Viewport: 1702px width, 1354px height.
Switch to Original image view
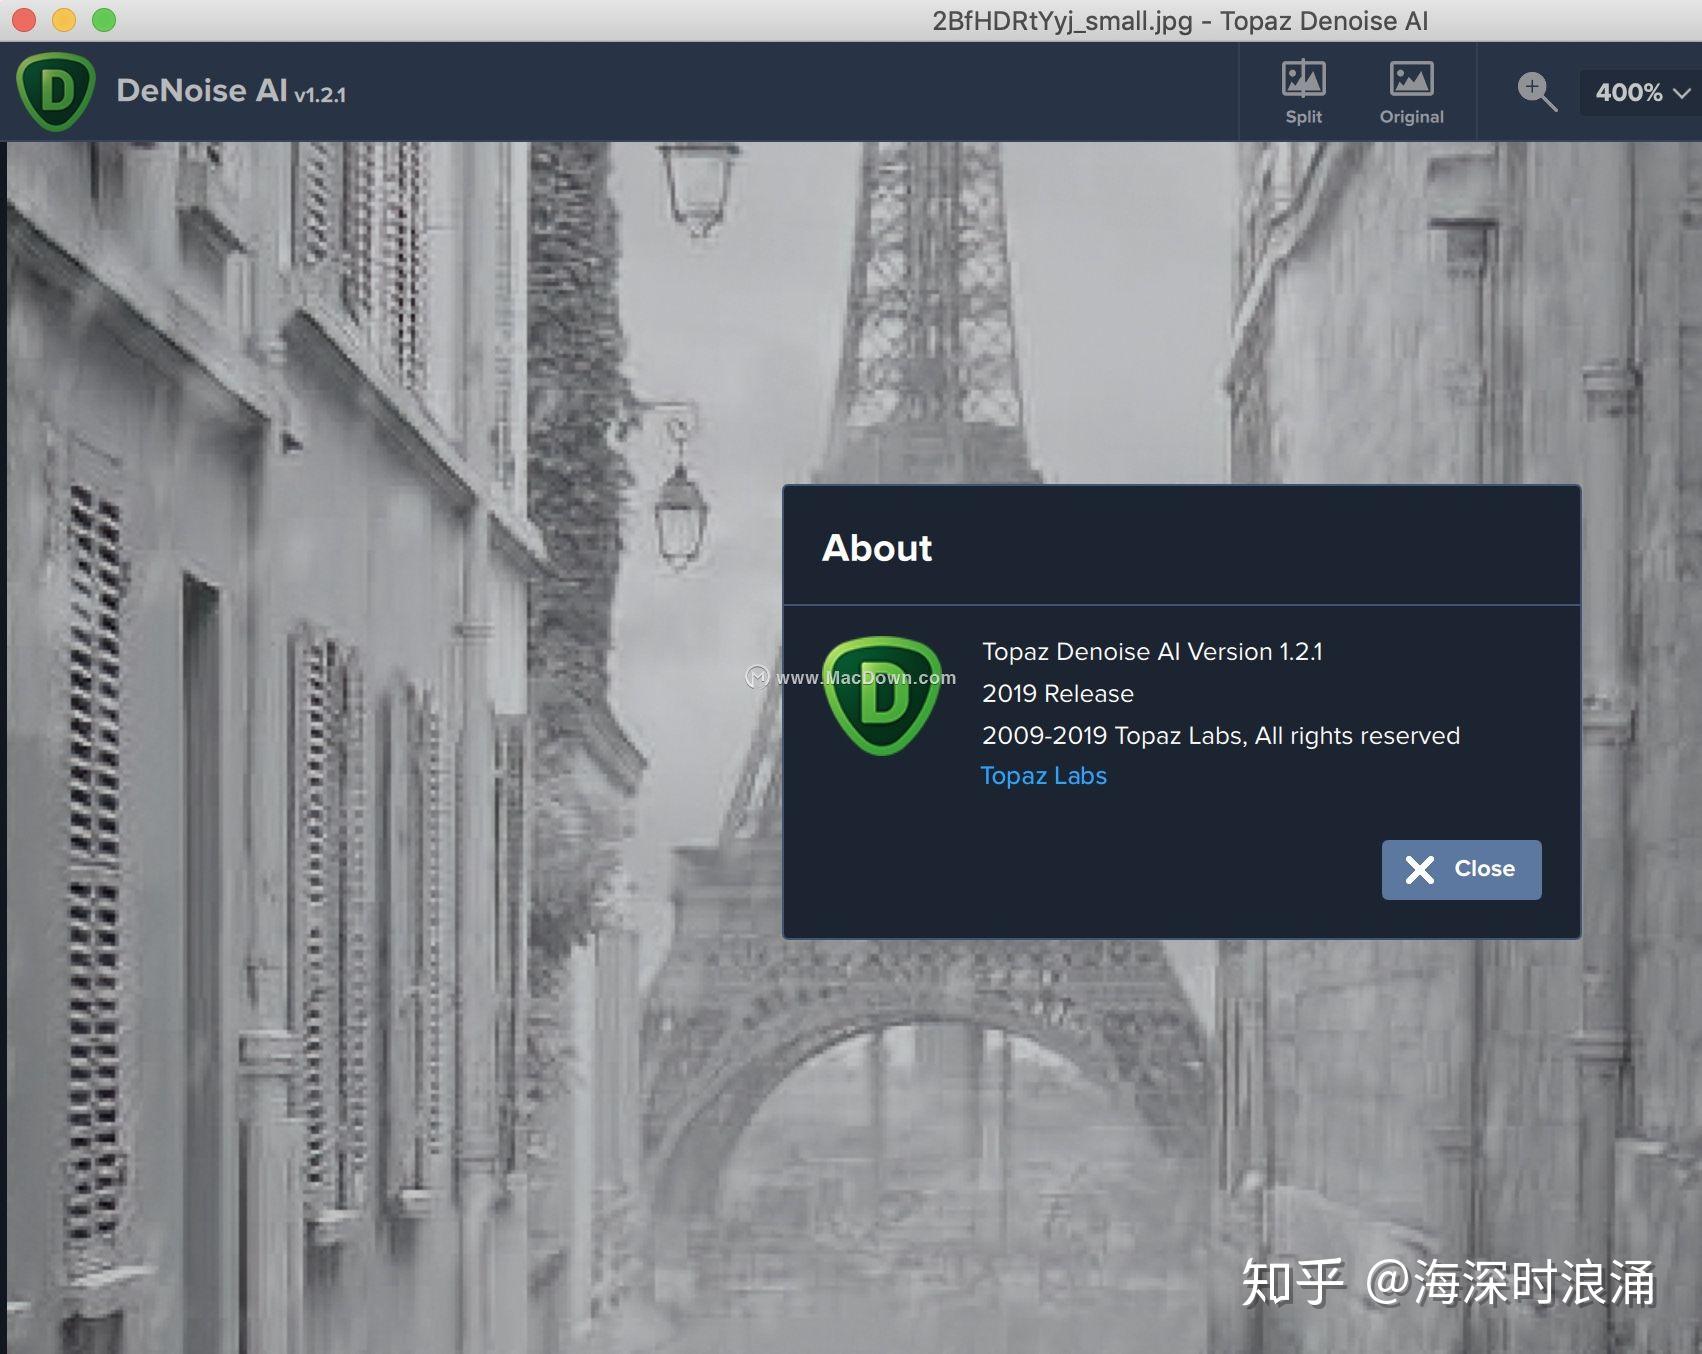[x=1411, y=92]
